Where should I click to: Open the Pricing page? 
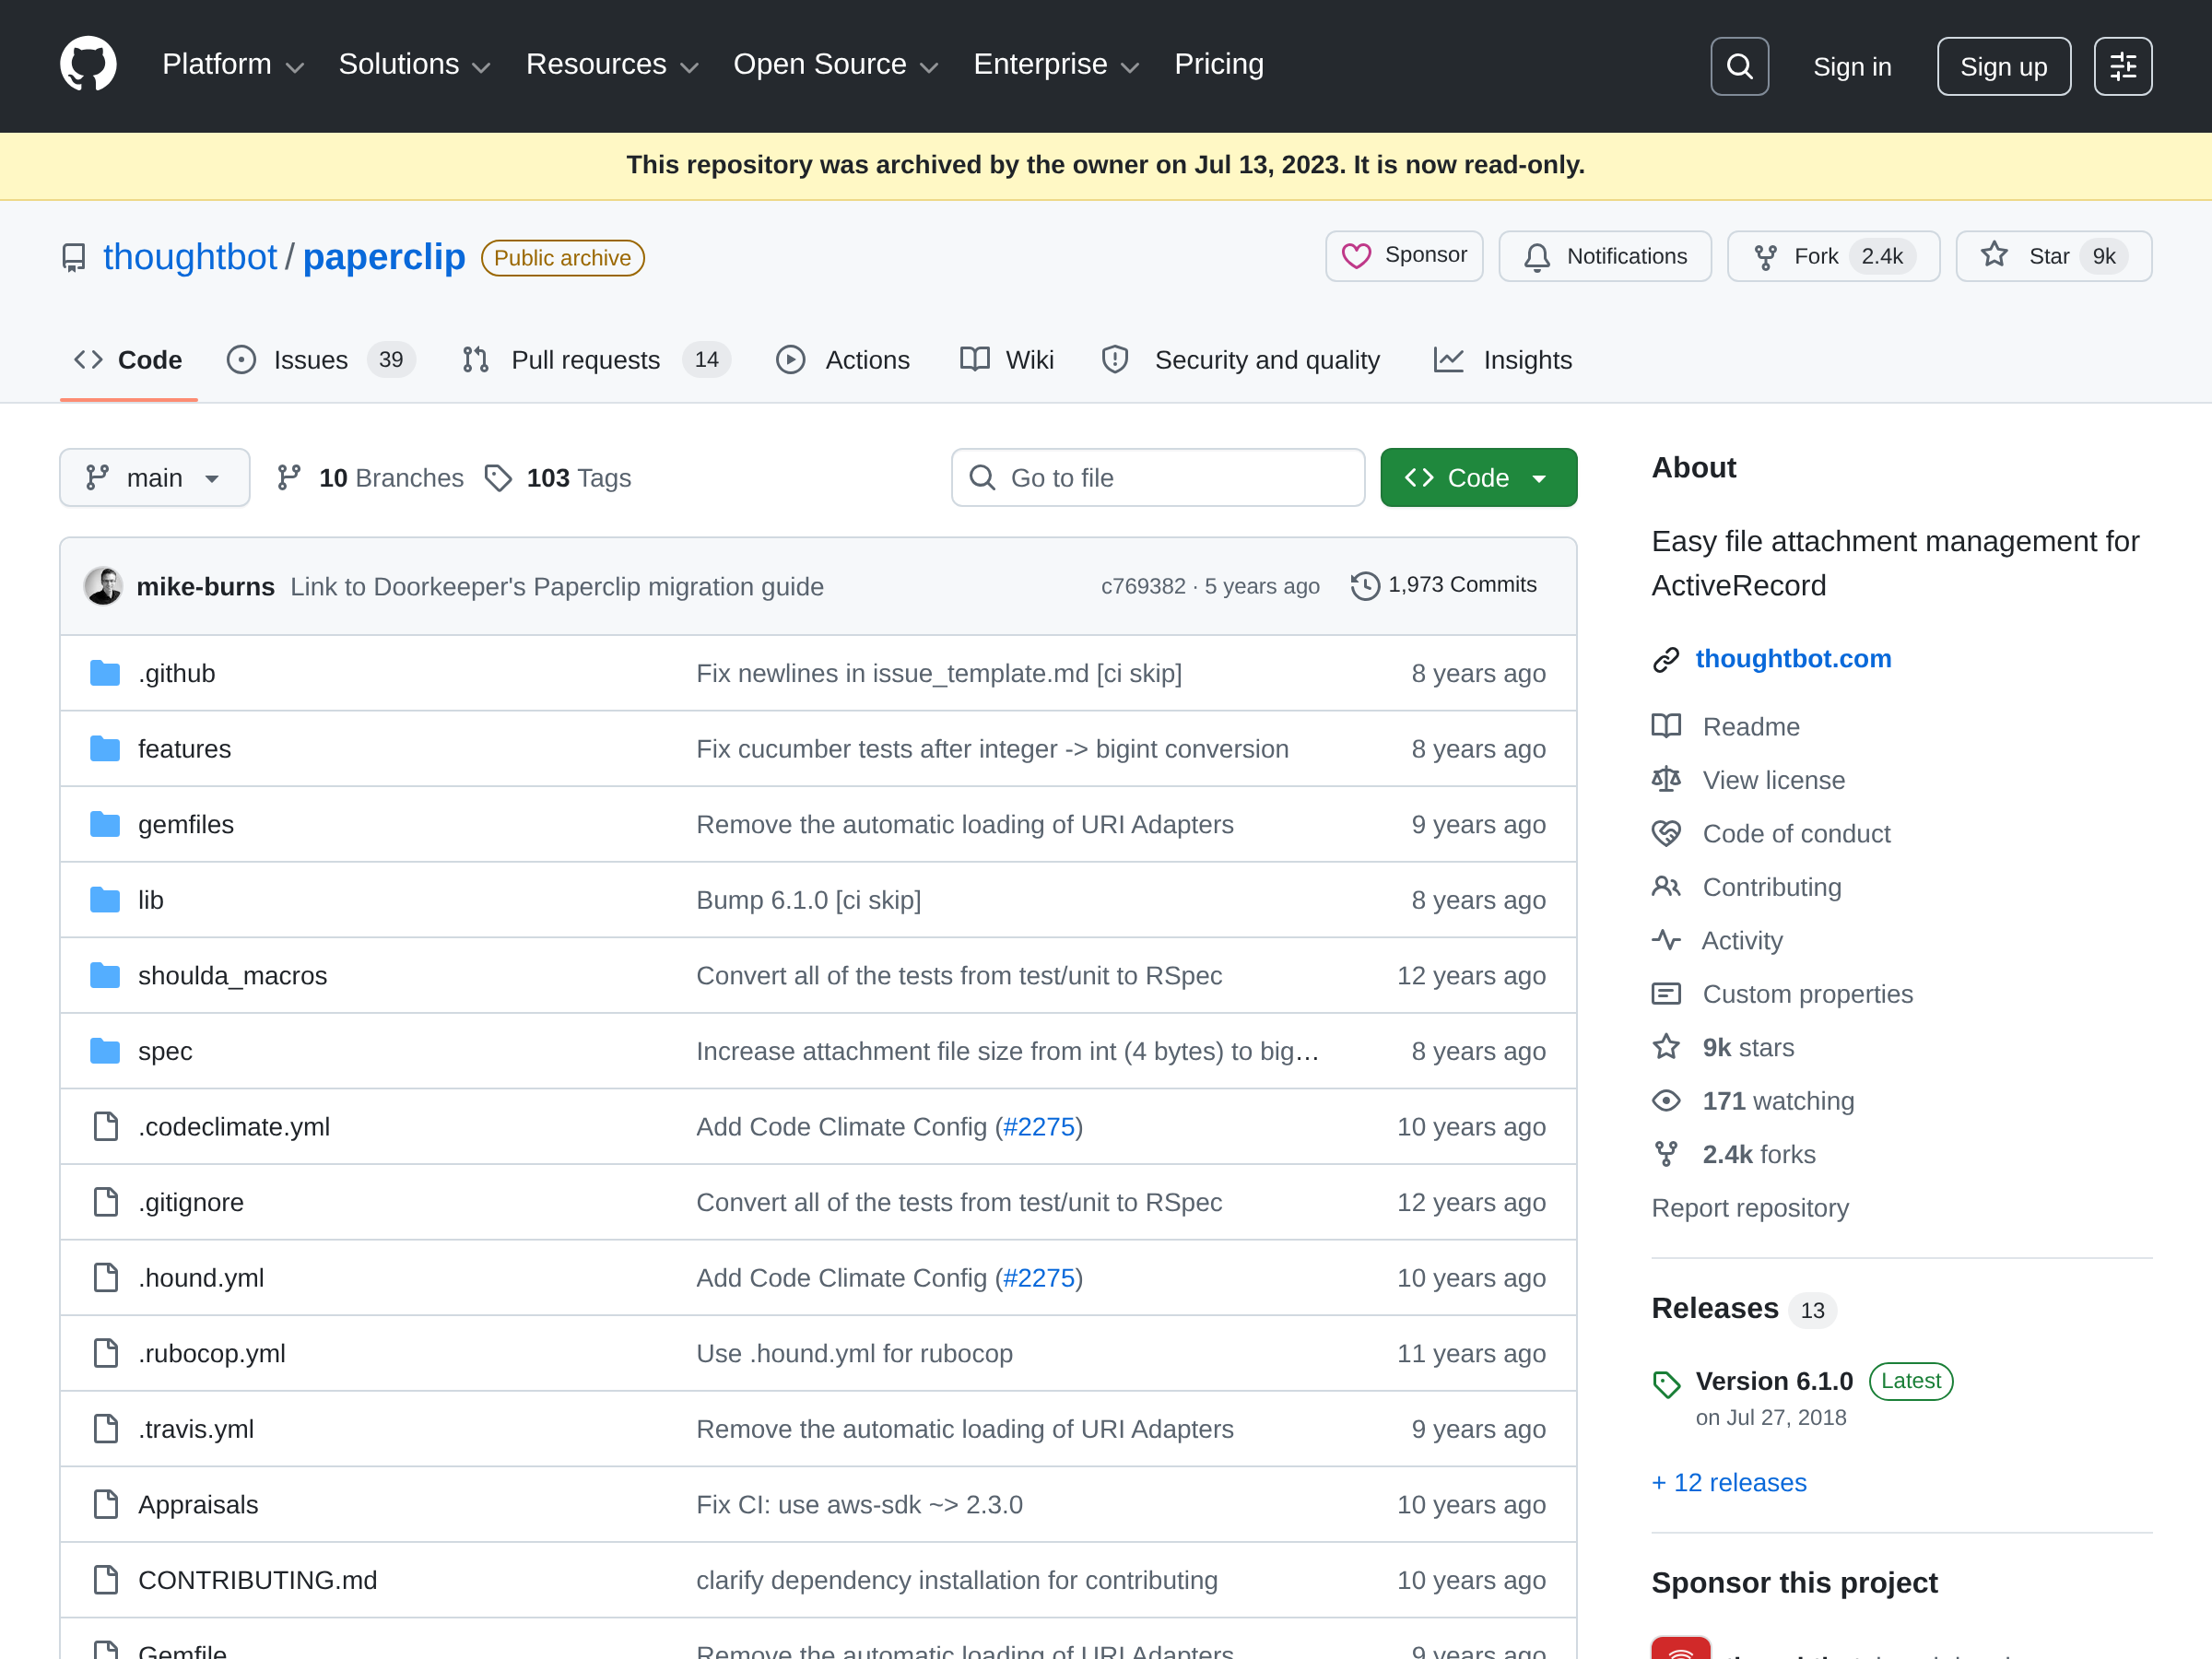(x=1219, y=65)
